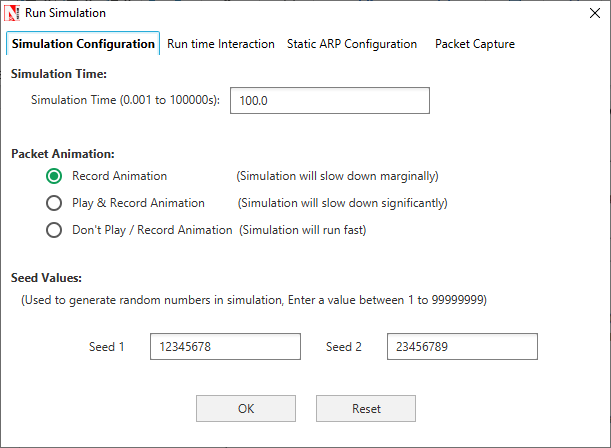Click the Packet Animation heading

[x=62, y=154]
